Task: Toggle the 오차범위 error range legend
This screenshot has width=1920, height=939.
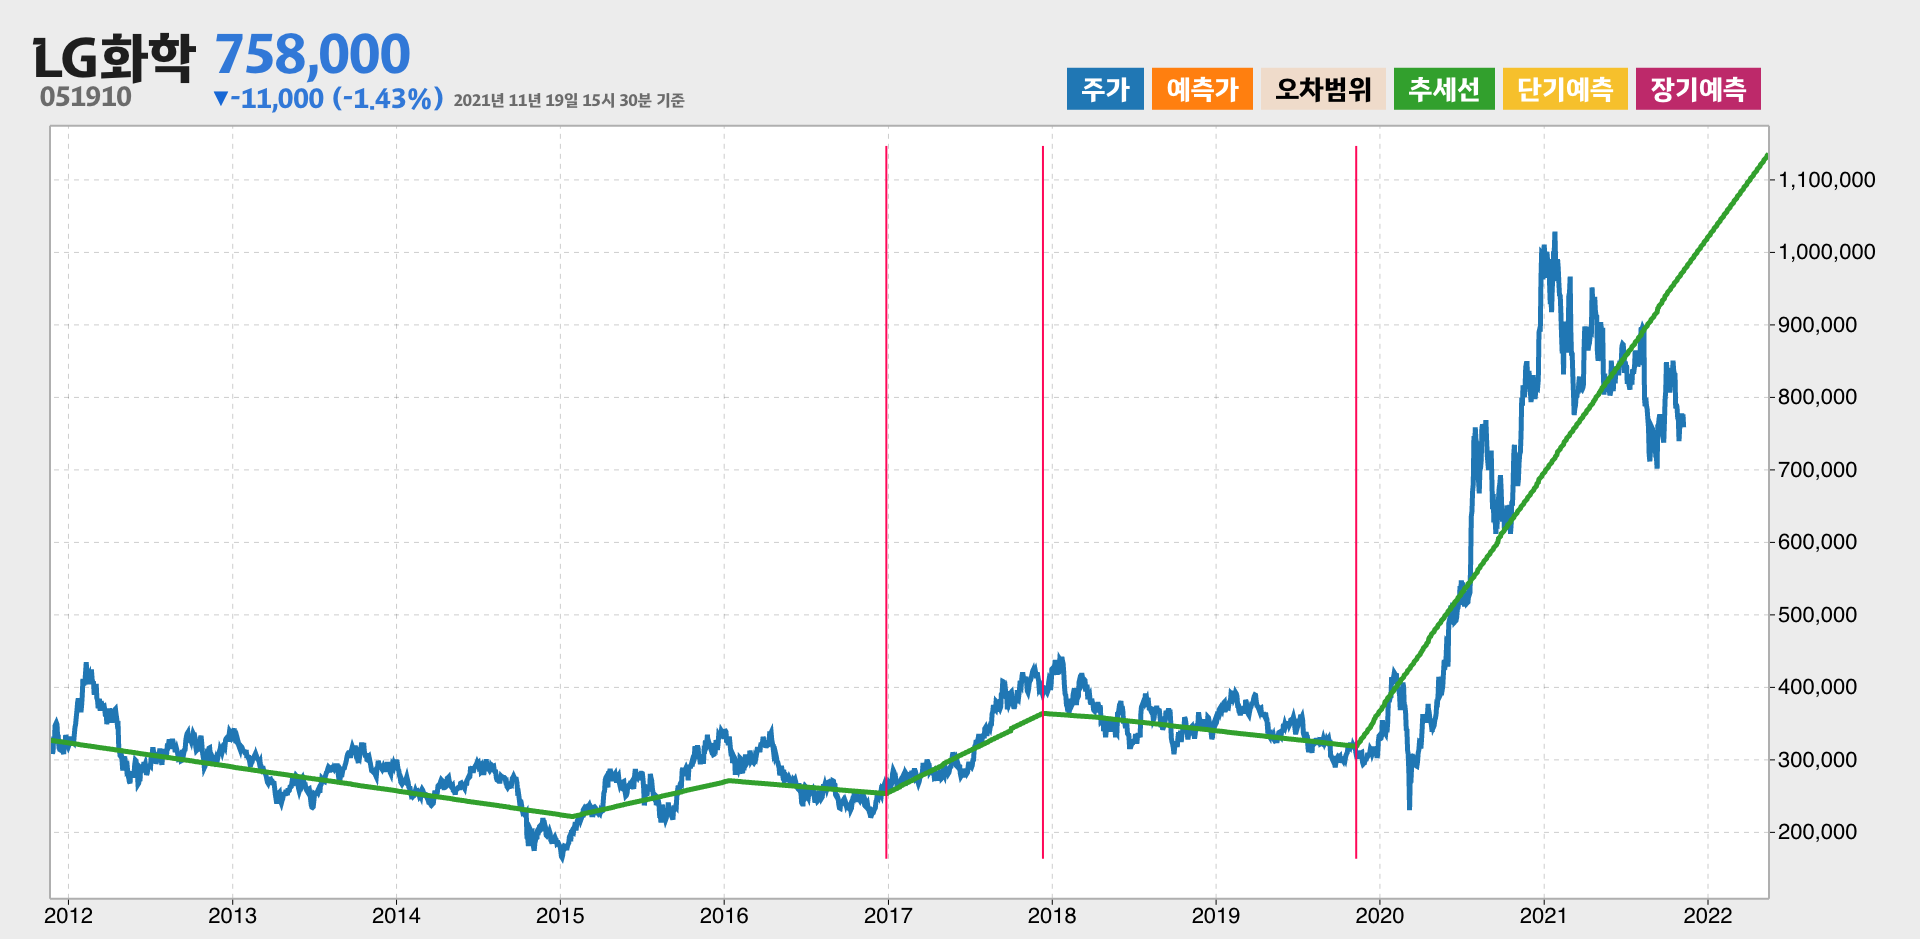Action: point(1323,89)
